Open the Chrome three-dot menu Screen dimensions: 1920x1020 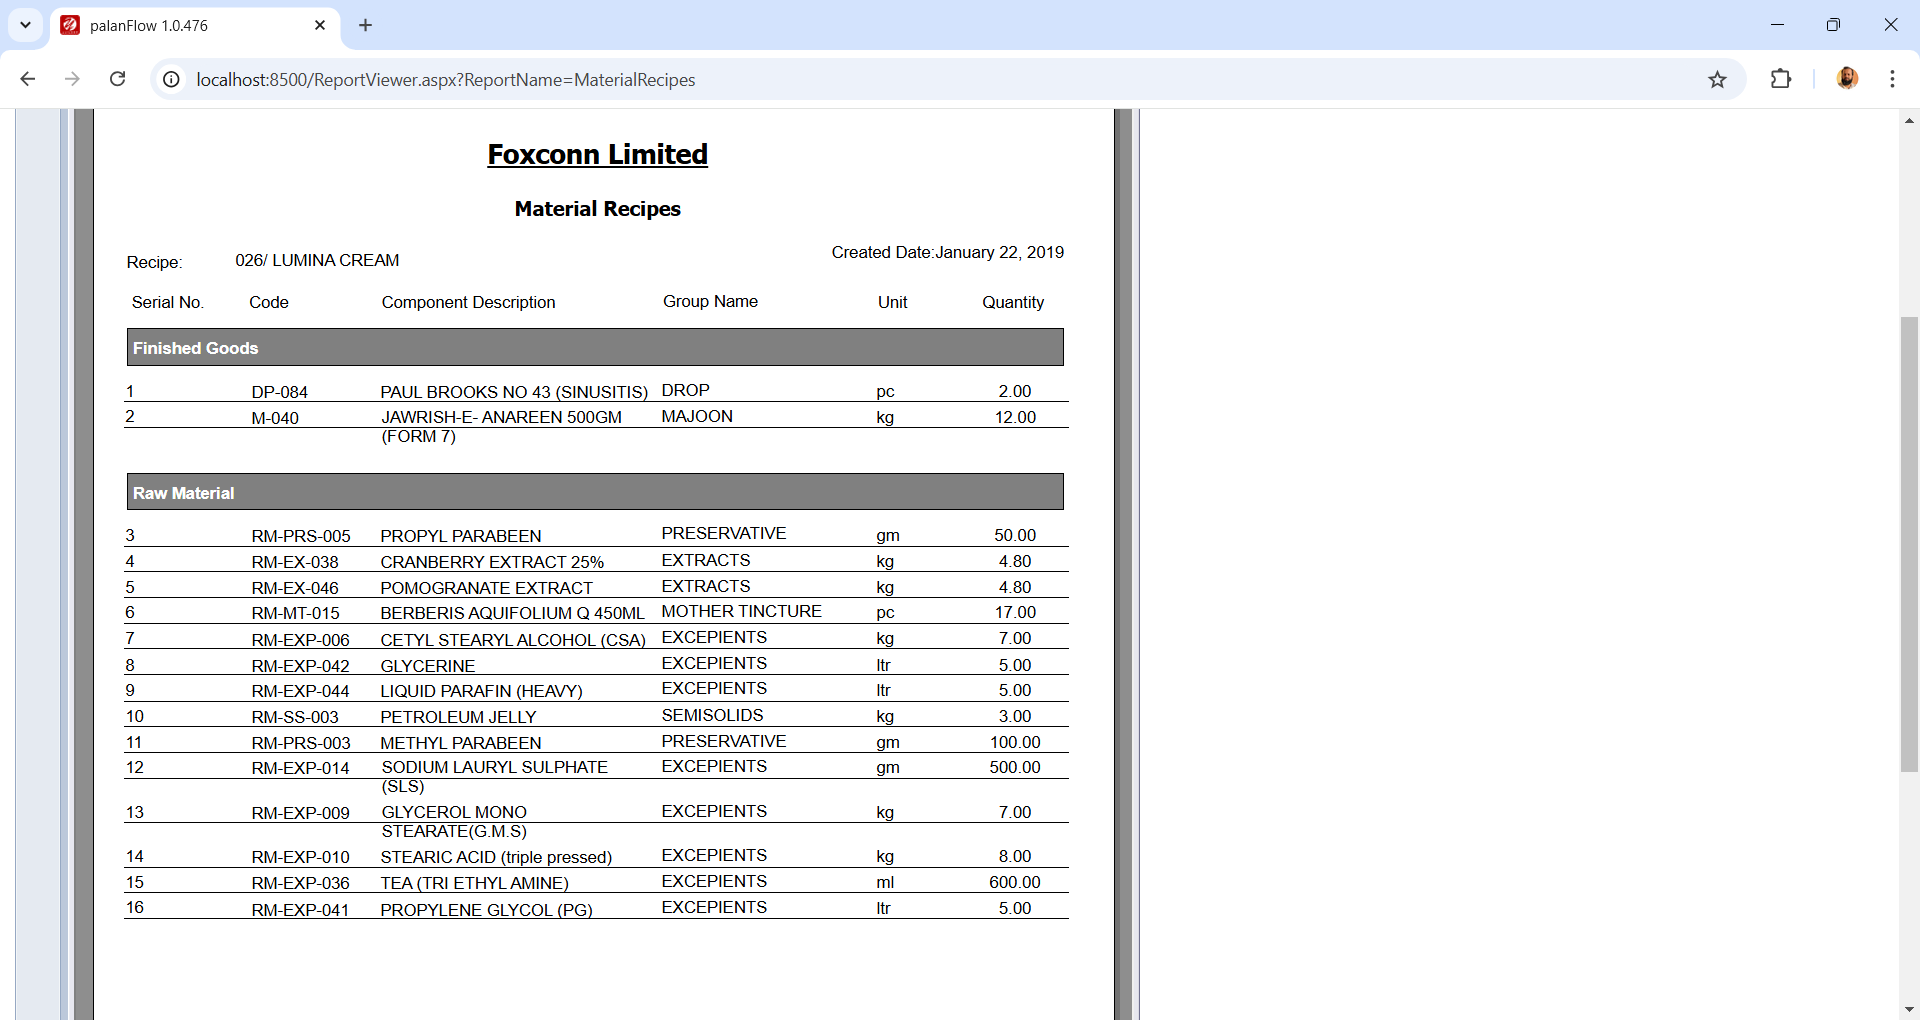tap(1892, 79)
